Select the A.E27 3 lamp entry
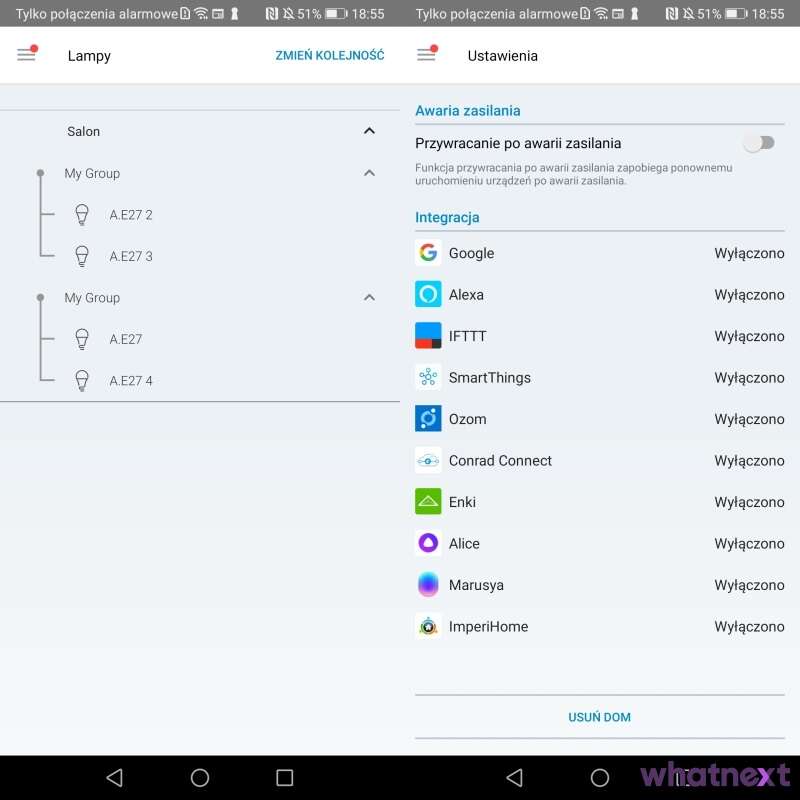 [x=131, y=256]
